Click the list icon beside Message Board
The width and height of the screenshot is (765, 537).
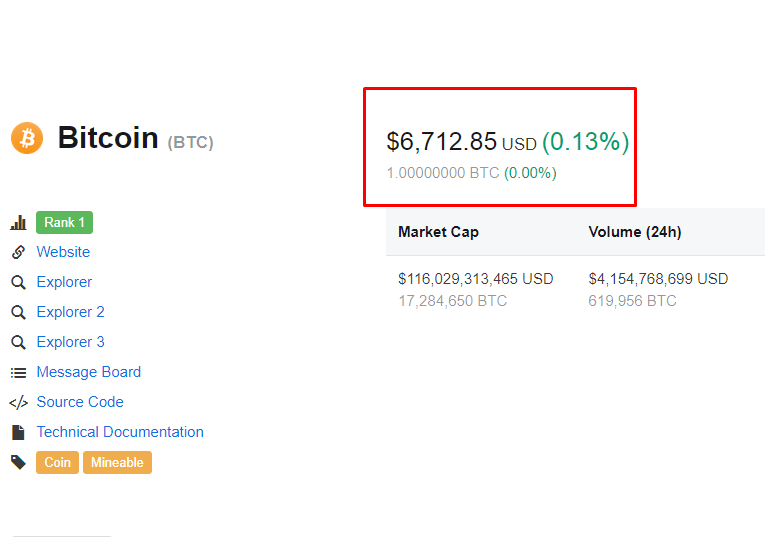click(18, 372)
